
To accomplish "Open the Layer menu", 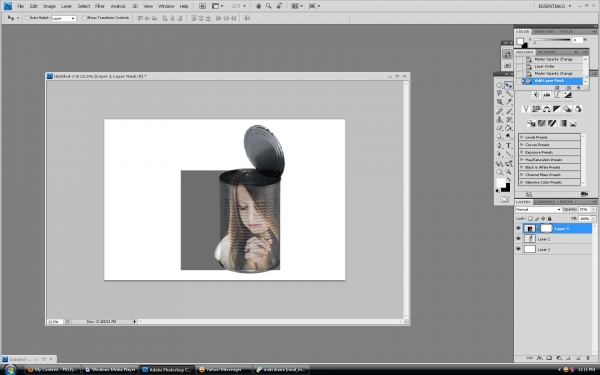I will [x=67, y=6].
